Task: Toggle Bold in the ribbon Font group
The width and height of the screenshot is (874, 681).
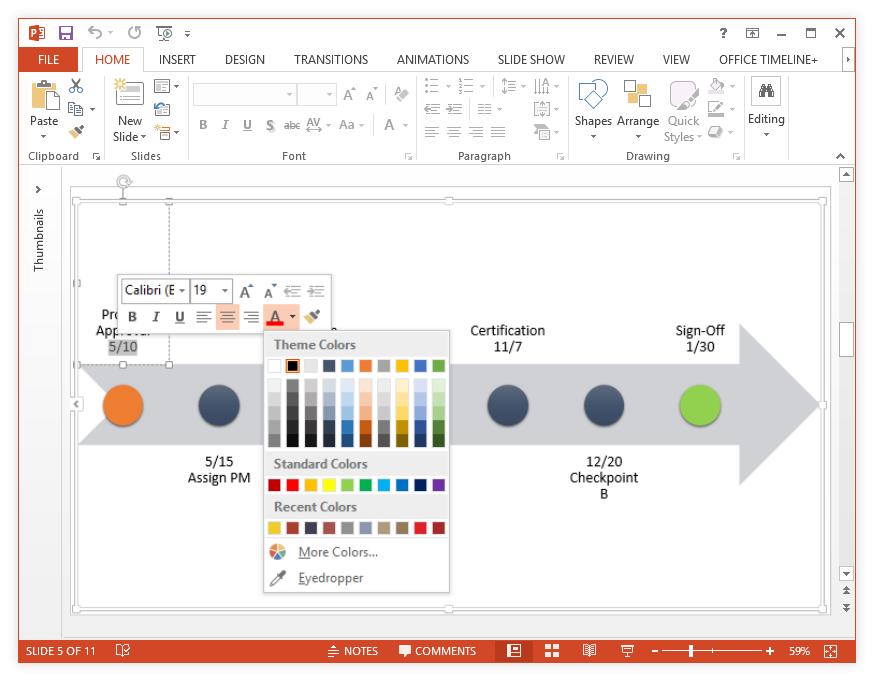Action: (x=203, y=125)
